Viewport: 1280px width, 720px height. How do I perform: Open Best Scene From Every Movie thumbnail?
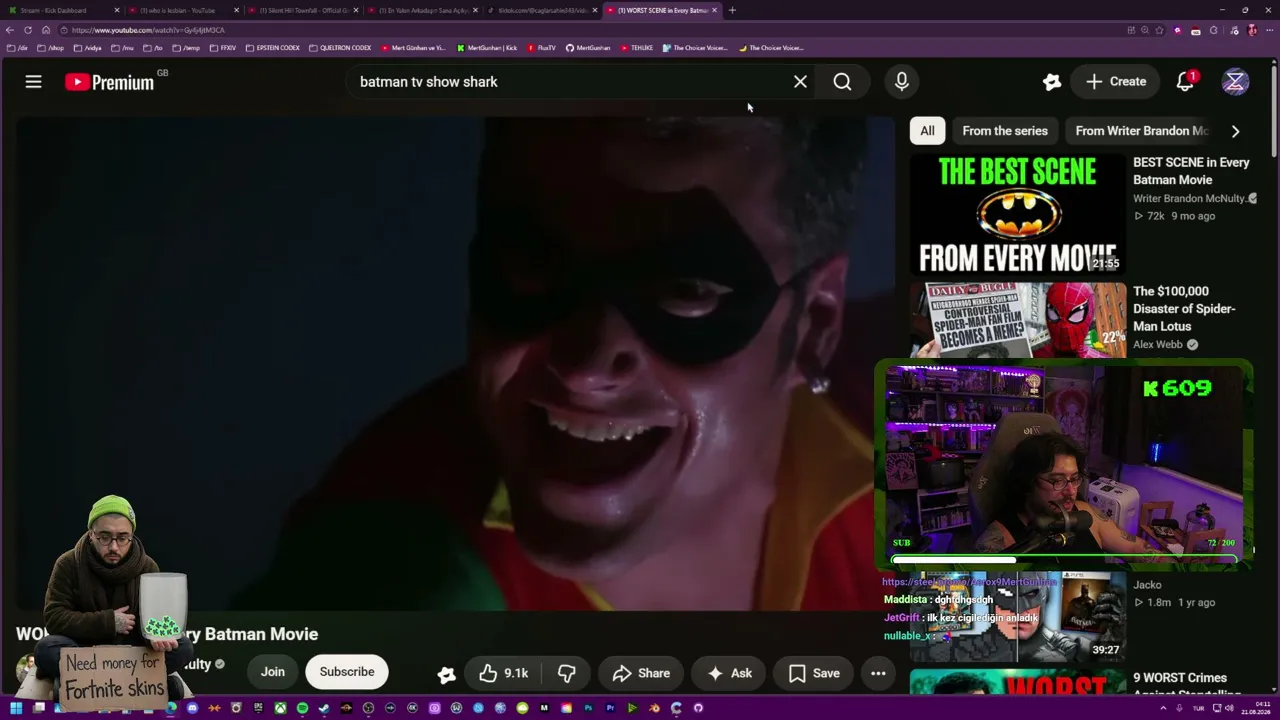click(x=1018, y=214)
